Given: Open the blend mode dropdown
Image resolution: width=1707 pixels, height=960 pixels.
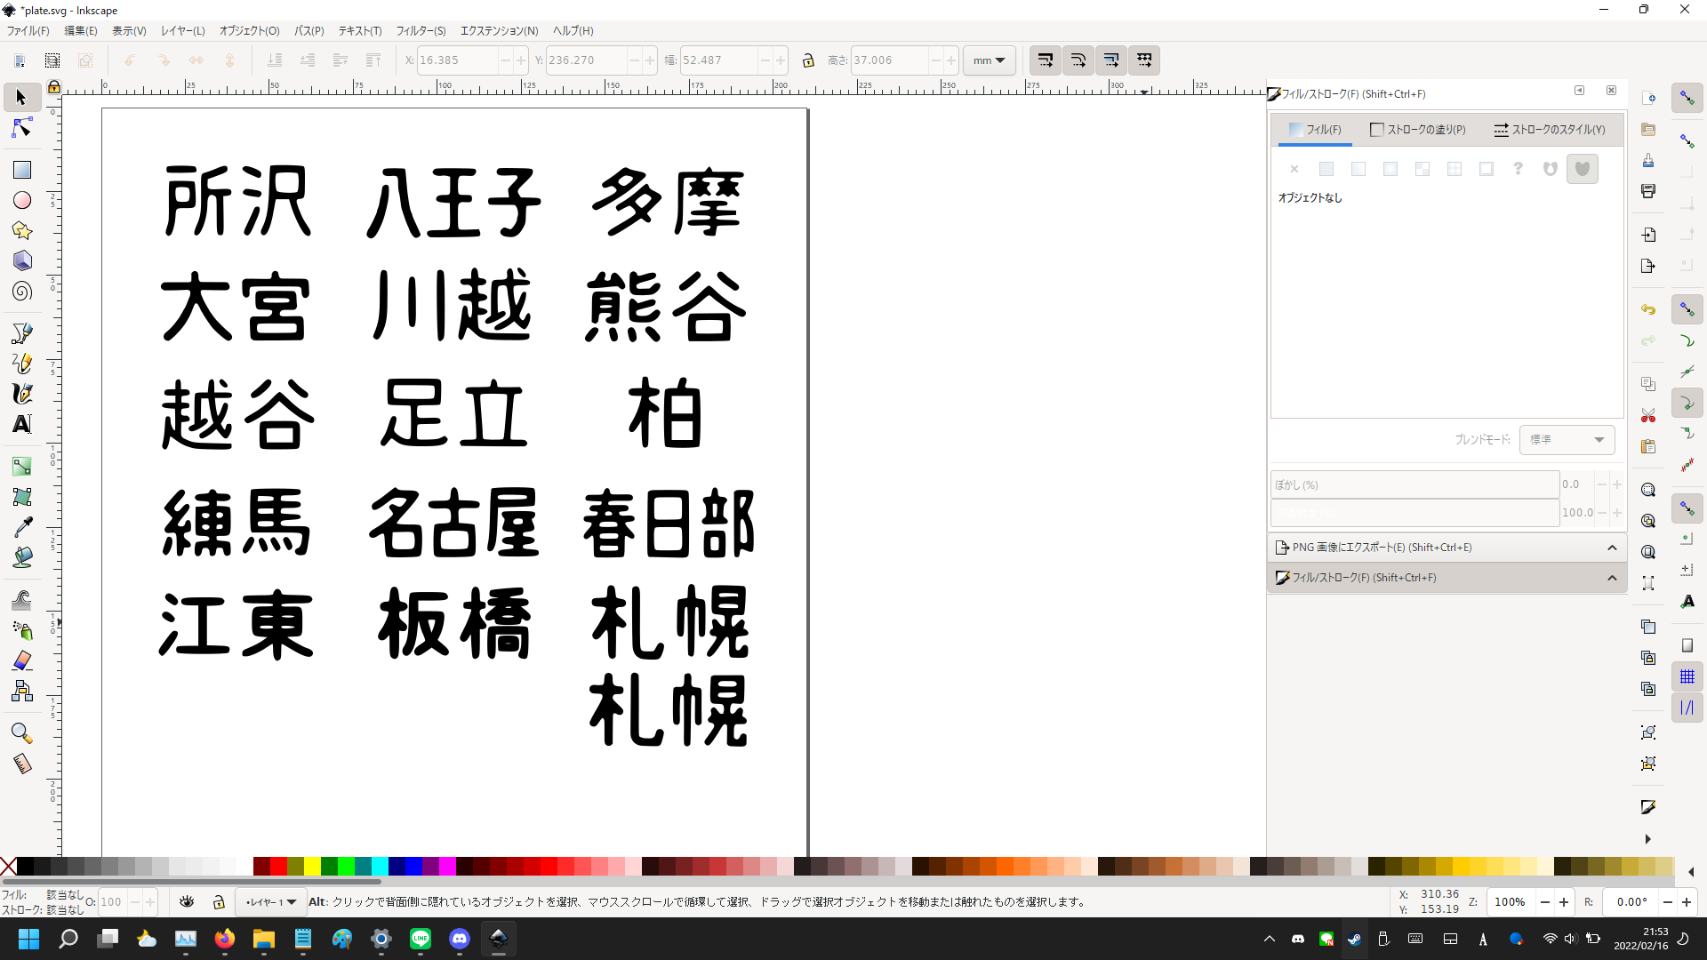Looking at the screenshot, I should click(1566, 440).
